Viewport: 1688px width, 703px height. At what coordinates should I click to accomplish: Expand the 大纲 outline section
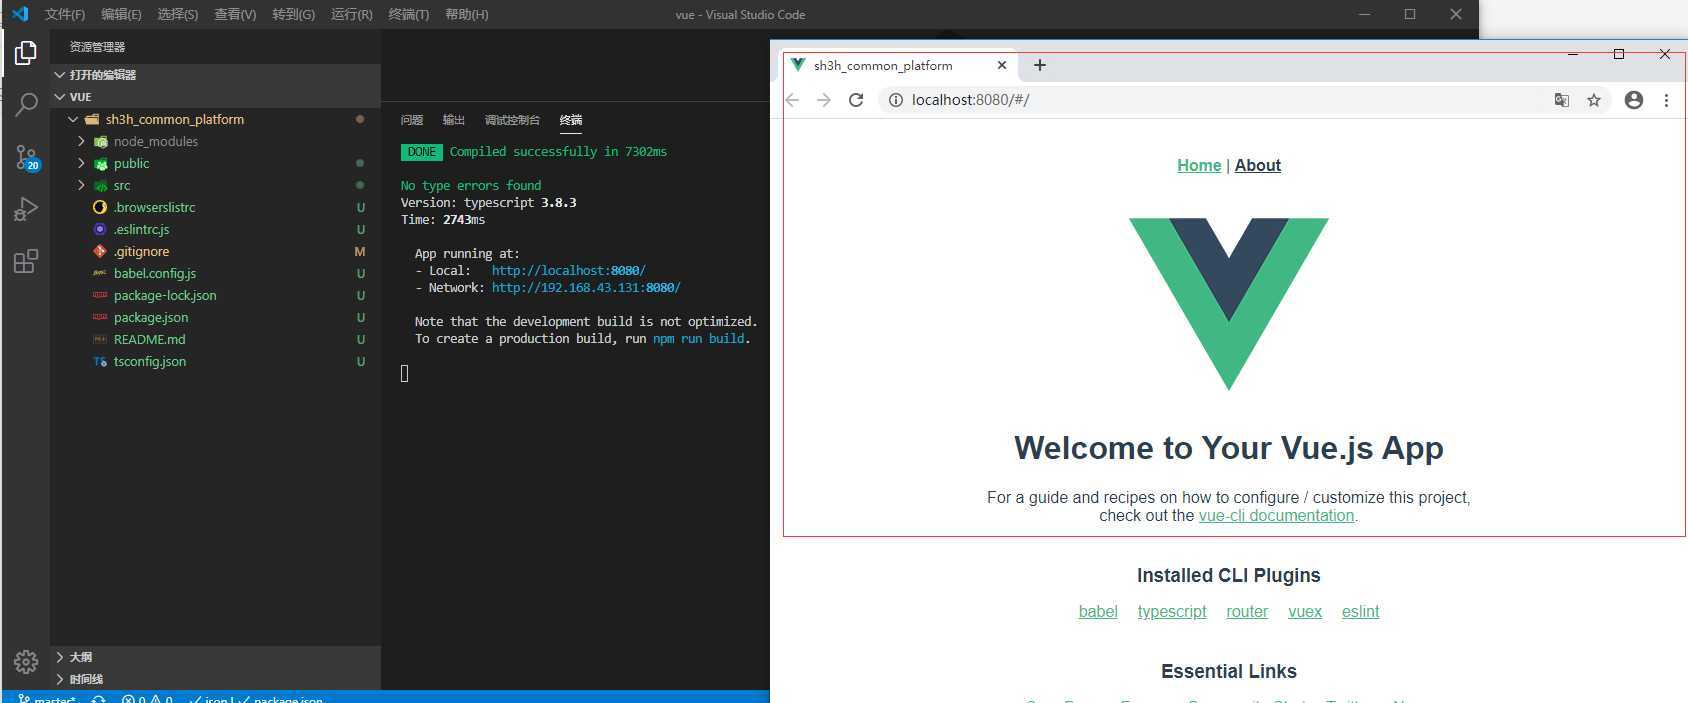(x=60, y=657)
